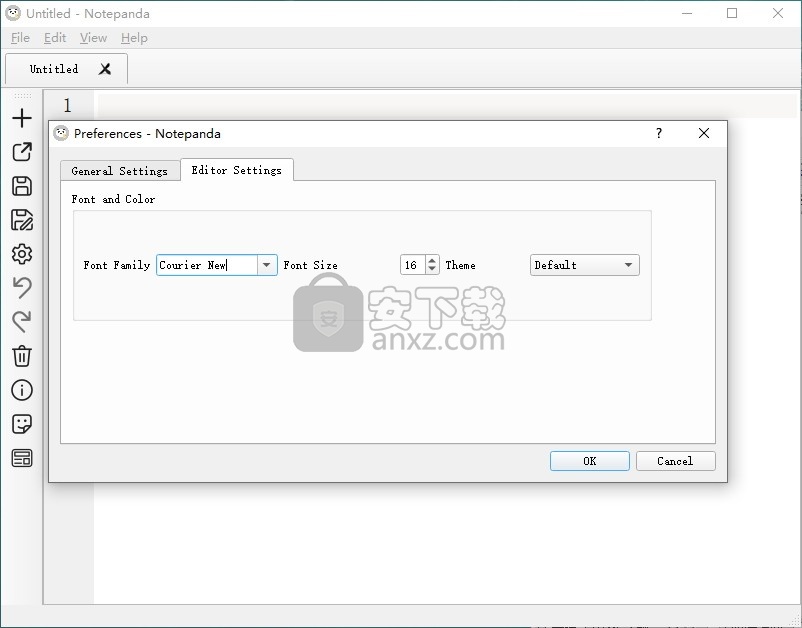802x628 pixels.
Task: Select the Editor Settings tab
Action: [237, 170]
